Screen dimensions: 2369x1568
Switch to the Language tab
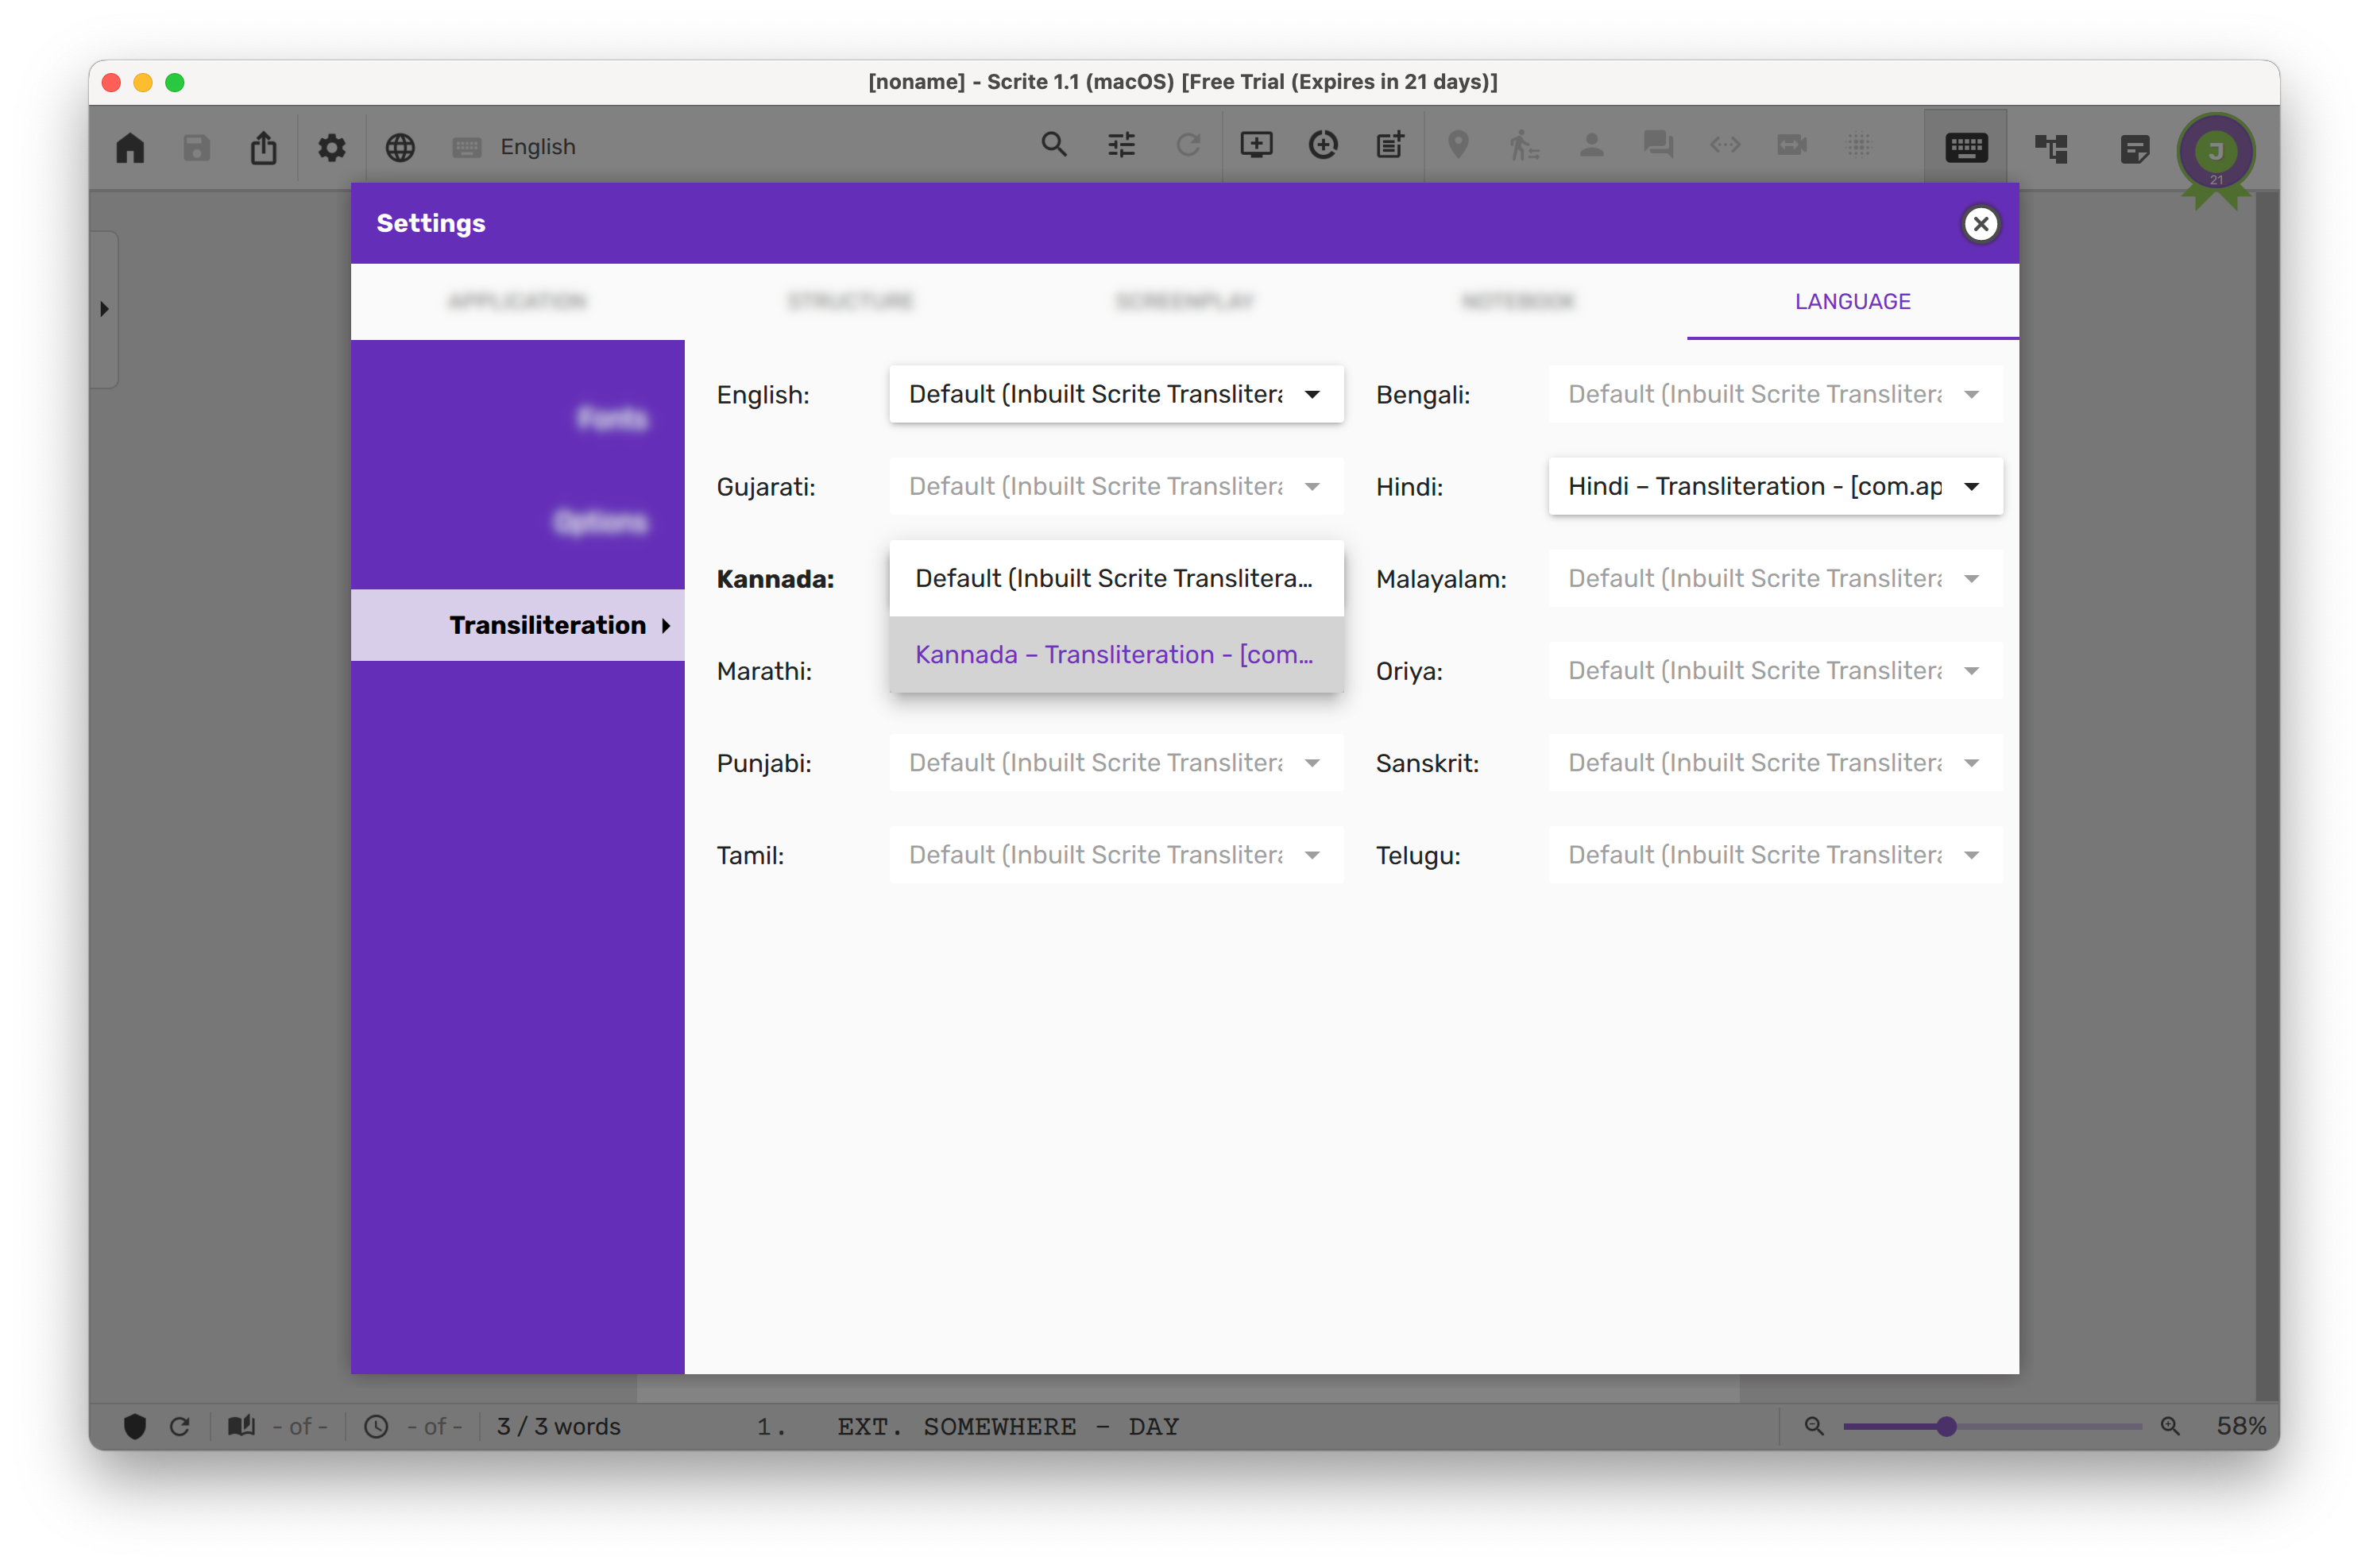click(1852, 301)
